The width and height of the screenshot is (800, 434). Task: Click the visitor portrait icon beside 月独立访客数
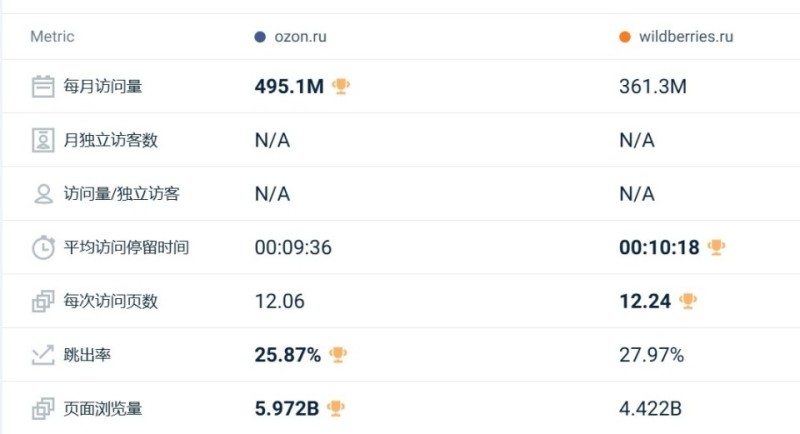[43, 140]
